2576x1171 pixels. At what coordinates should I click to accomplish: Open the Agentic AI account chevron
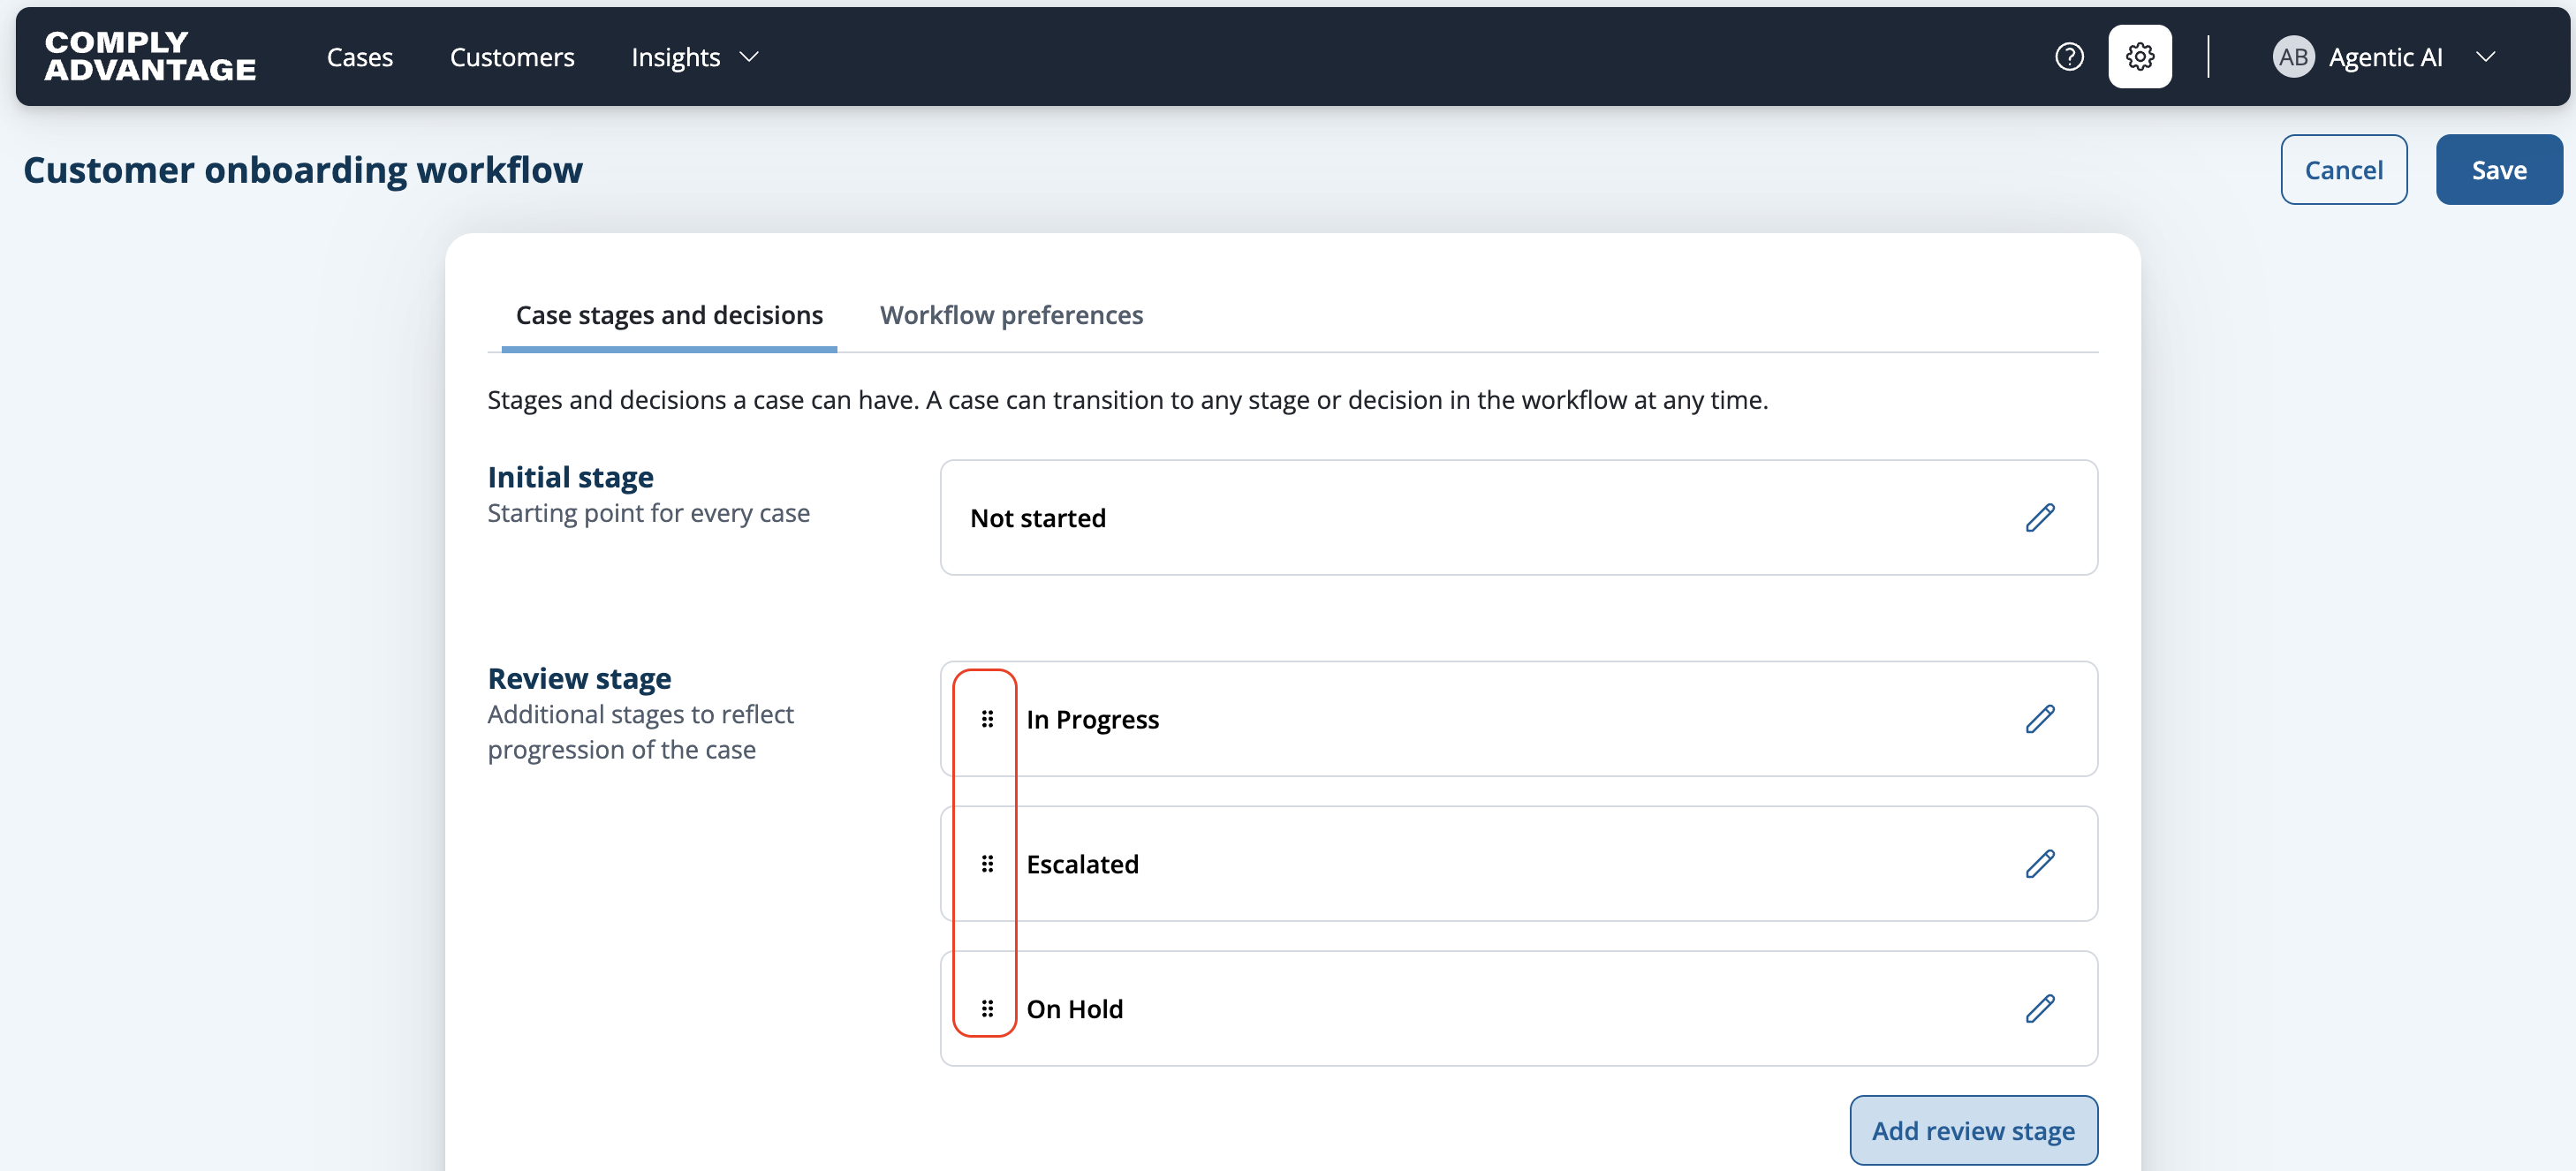tap(2485, 57)
